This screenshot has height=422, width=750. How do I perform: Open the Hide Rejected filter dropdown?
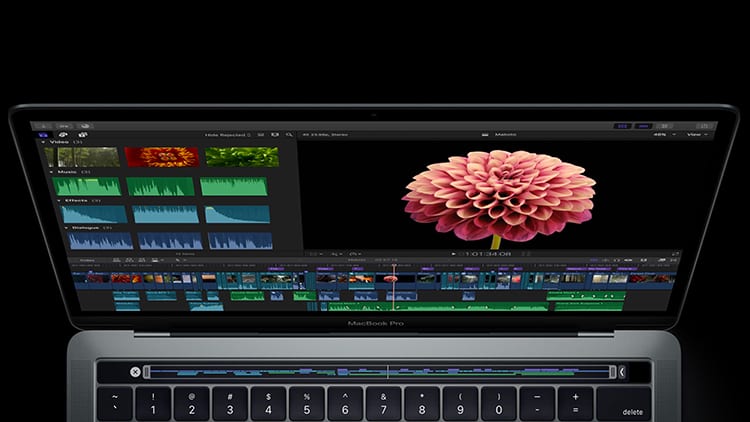click(228, 135)
